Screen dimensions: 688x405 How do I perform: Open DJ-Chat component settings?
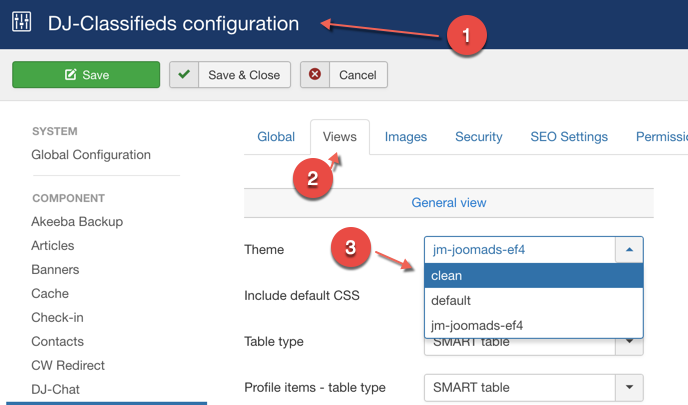(55, 389)
